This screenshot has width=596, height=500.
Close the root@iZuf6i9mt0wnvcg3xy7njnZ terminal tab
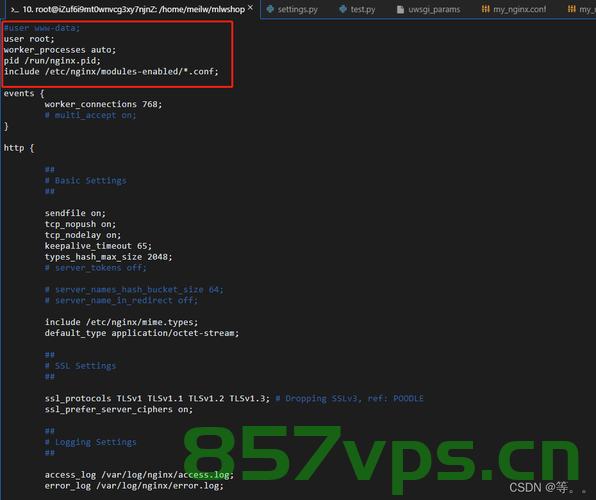pos(250,8)
